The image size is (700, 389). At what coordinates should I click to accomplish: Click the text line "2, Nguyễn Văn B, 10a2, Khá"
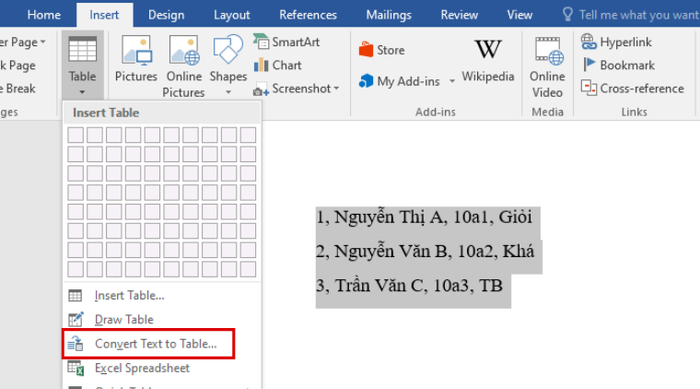425,251
